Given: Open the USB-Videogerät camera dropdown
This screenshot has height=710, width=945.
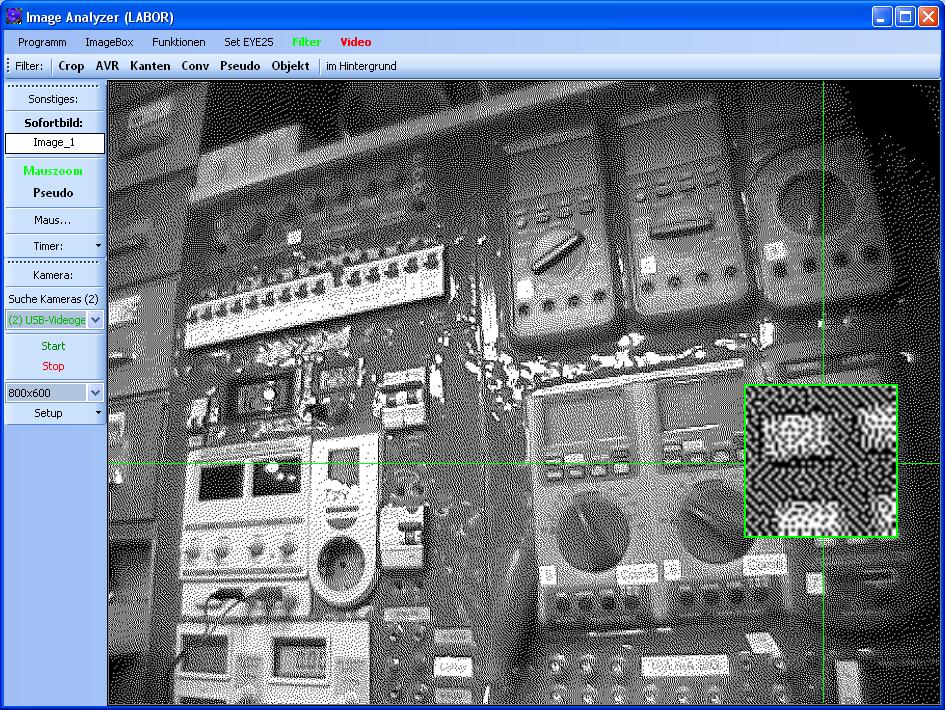Looking at the screenshot, I should click(96, 320).
